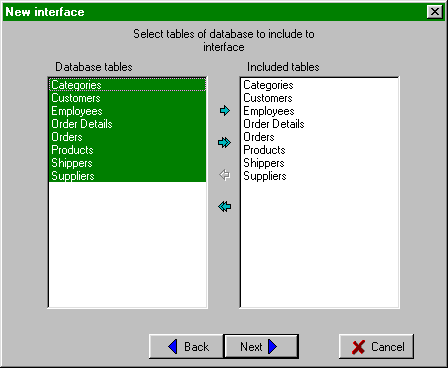Return to the previous step with Back
448x368 pixels.
(186, 347)
